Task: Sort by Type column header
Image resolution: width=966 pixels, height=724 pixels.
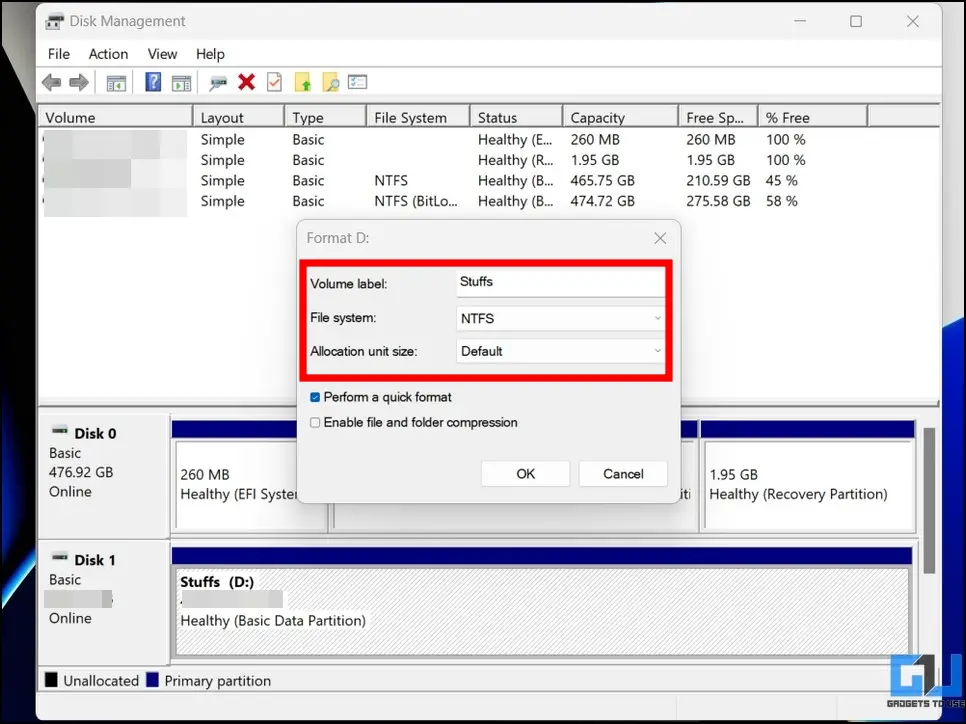Action: pyautogui.click(x=325, y=117)
